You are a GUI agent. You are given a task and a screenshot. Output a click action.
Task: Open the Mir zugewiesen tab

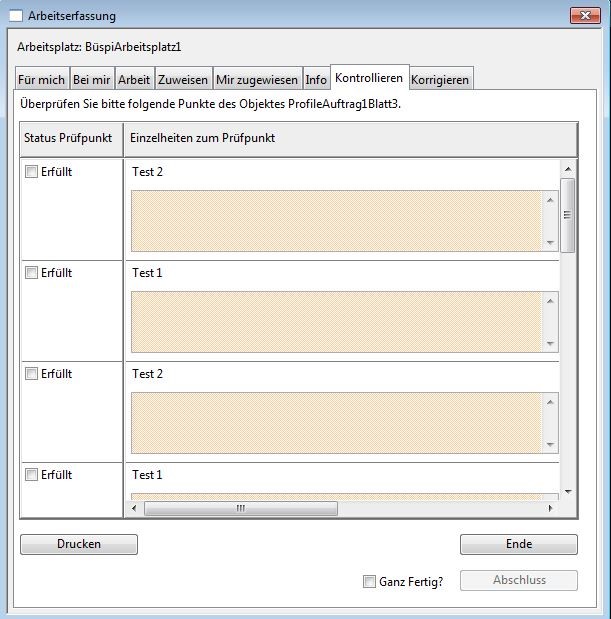pyautogui.click(x=257, y=80)
